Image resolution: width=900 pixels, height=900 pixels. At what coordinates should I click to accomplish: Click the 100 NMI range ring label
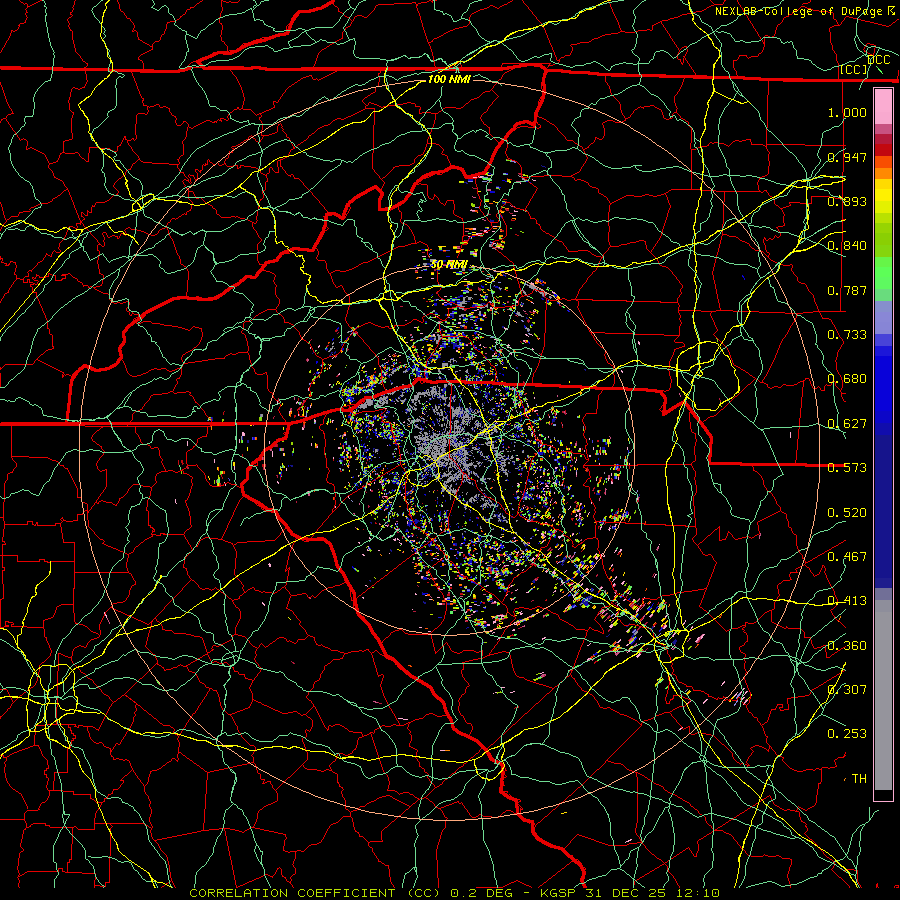click(449, 79)
